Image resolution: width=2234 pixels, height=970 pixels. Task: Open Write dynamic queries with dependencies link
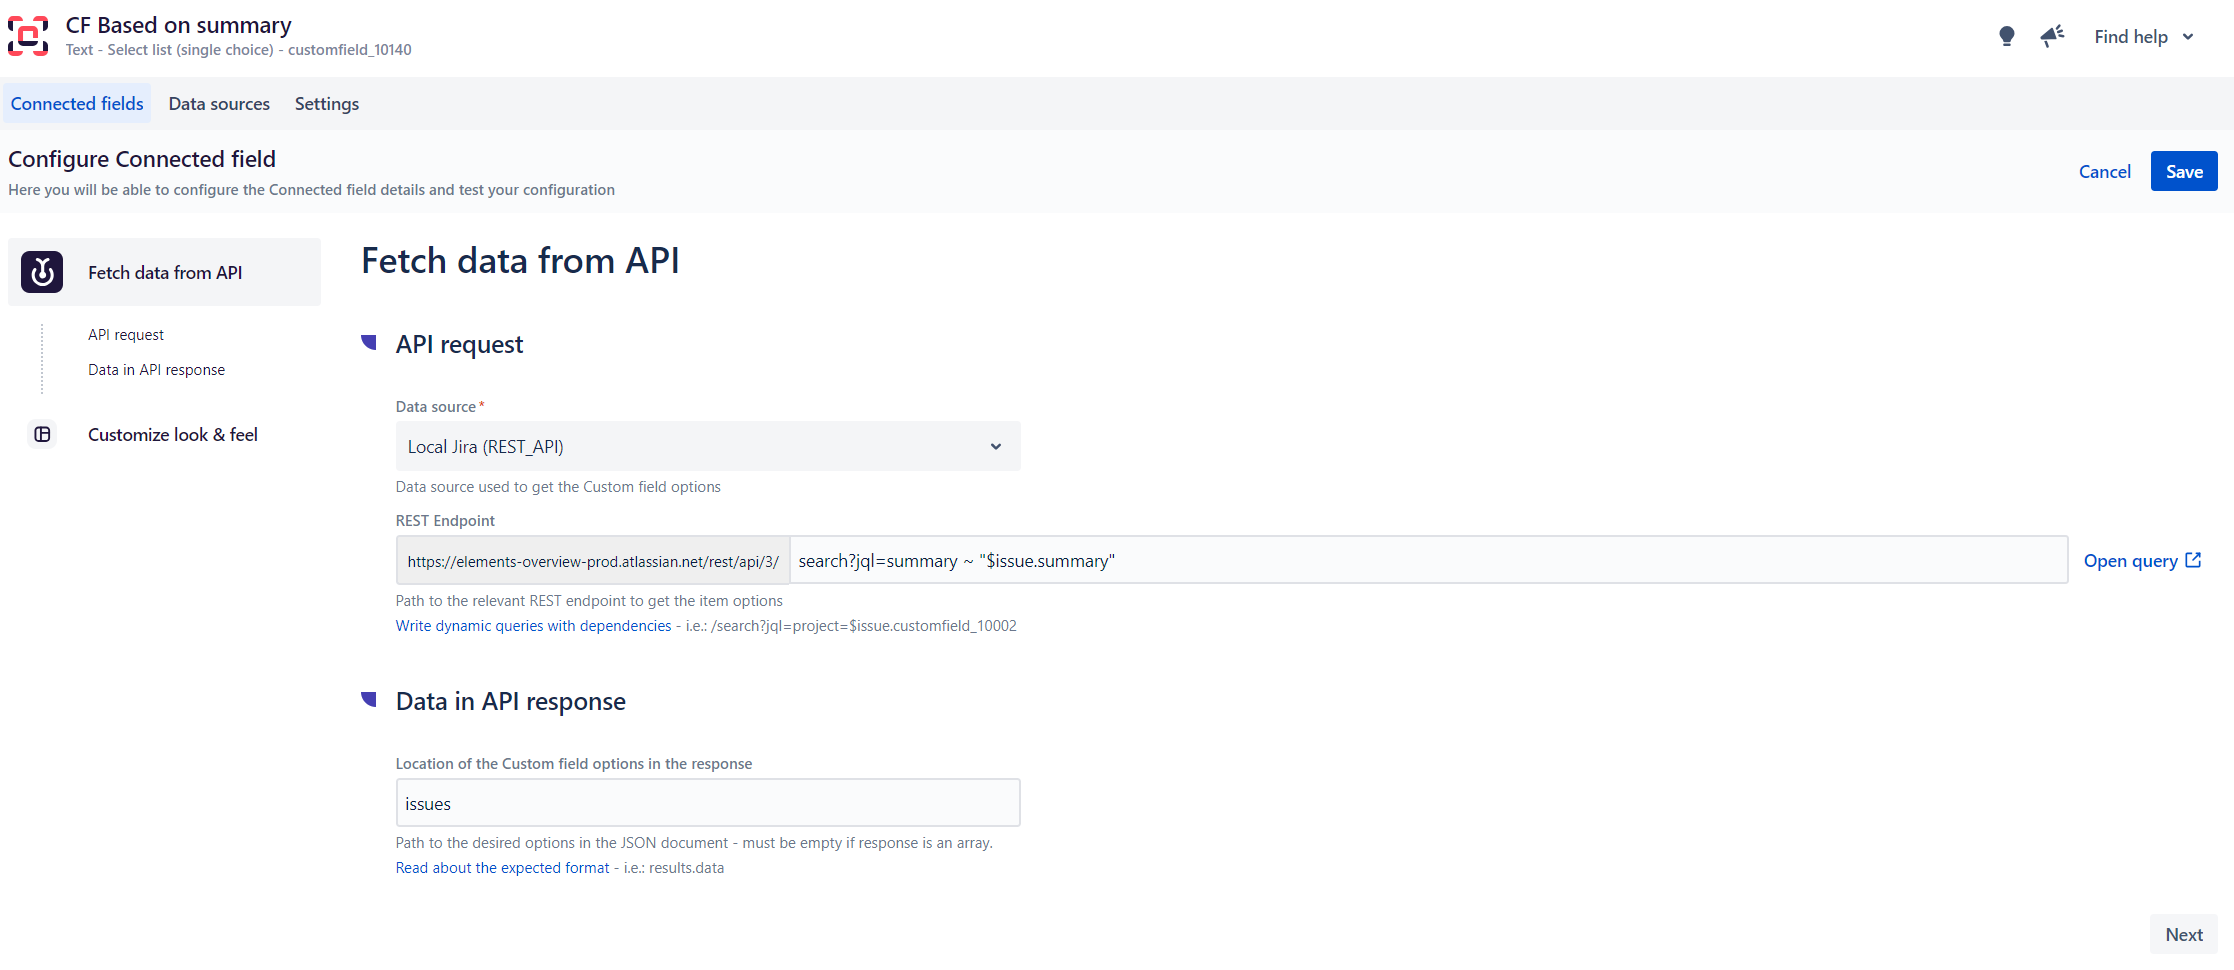pyautogui.click(x=533, y=626)
